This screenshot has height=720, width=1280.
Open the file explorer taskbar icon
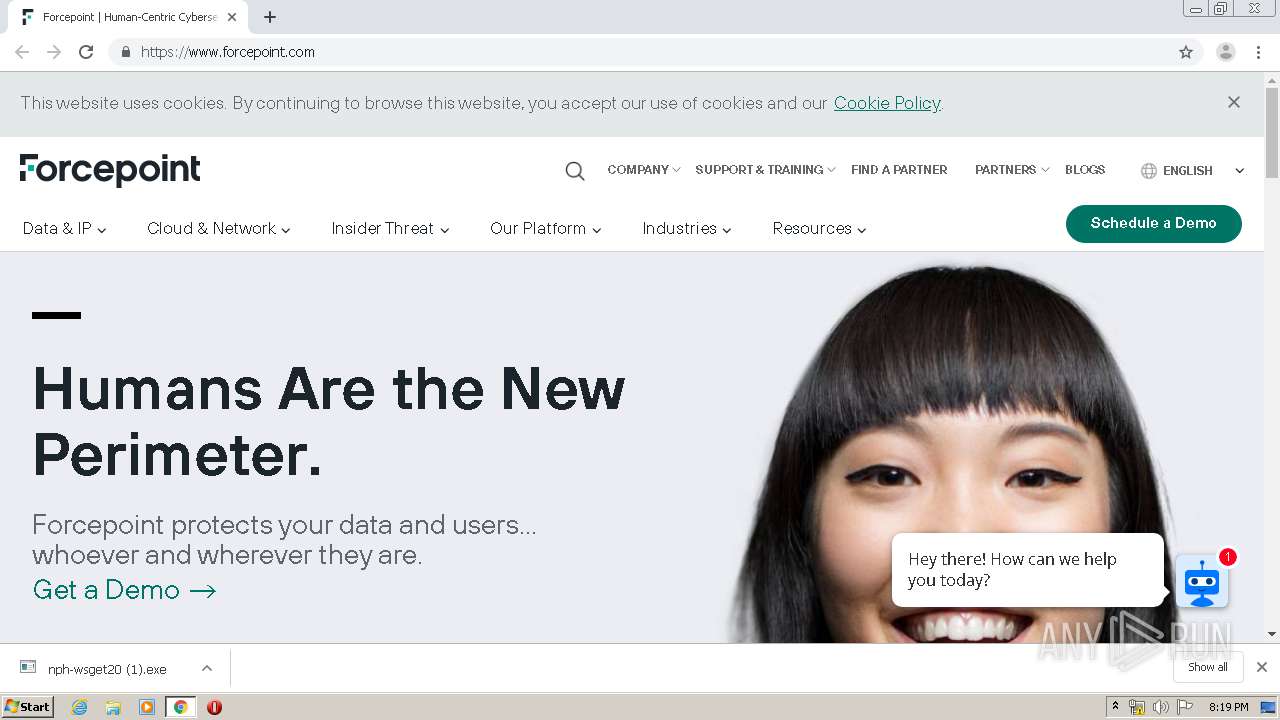click(x=113, y=707)
